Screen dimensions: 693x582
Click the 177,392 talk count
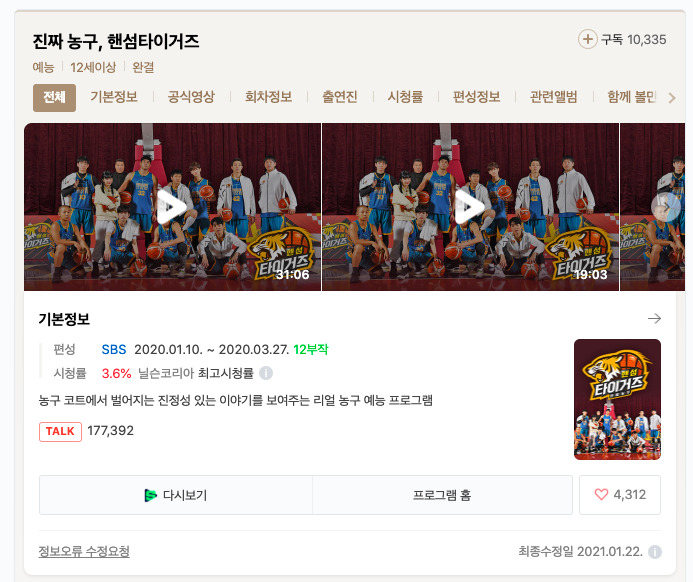[x=110, y=431]
